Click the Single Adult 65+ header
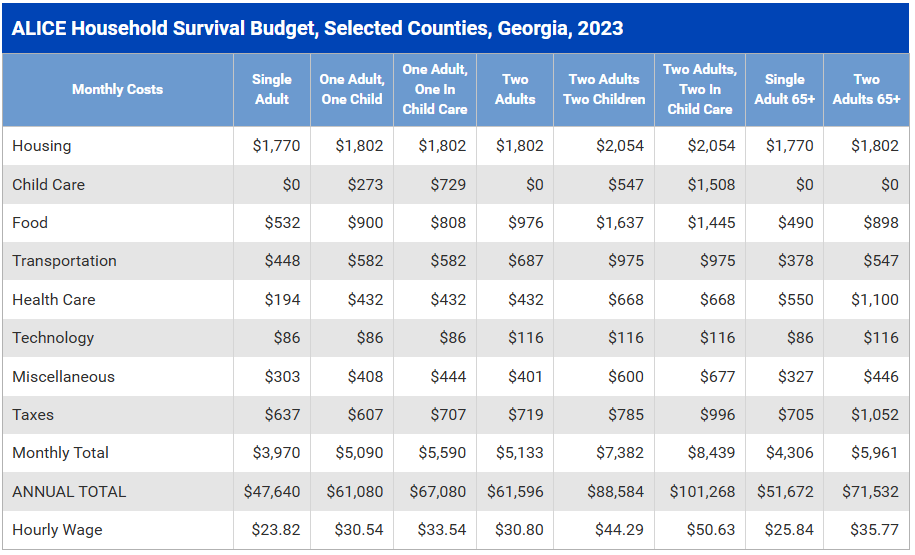 785,89
